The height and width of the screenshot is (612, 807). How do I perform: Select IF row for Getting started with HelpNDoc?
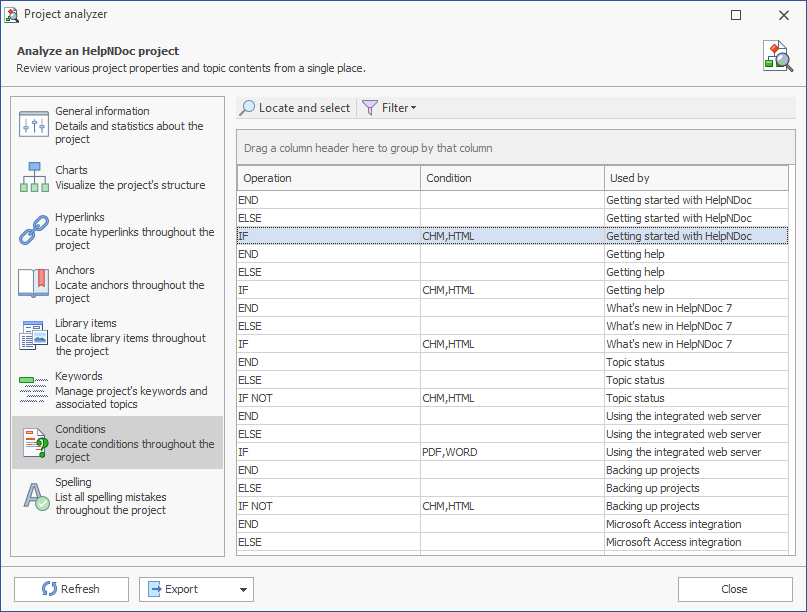coord(513,236)
